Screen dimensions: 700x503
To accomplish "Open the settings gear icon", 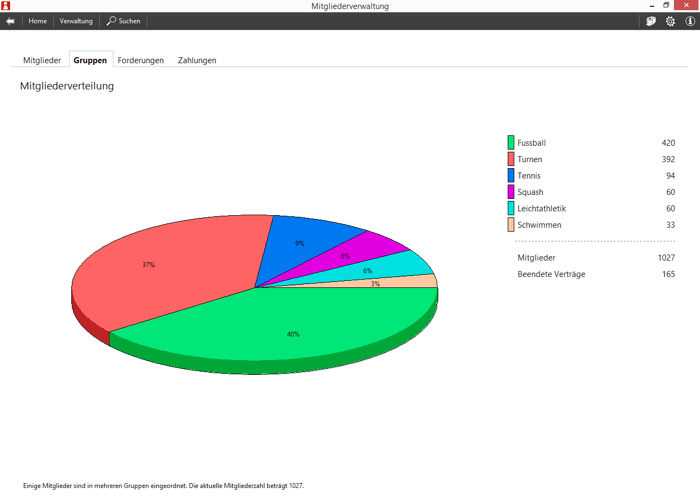I will [x=670, y=21].
